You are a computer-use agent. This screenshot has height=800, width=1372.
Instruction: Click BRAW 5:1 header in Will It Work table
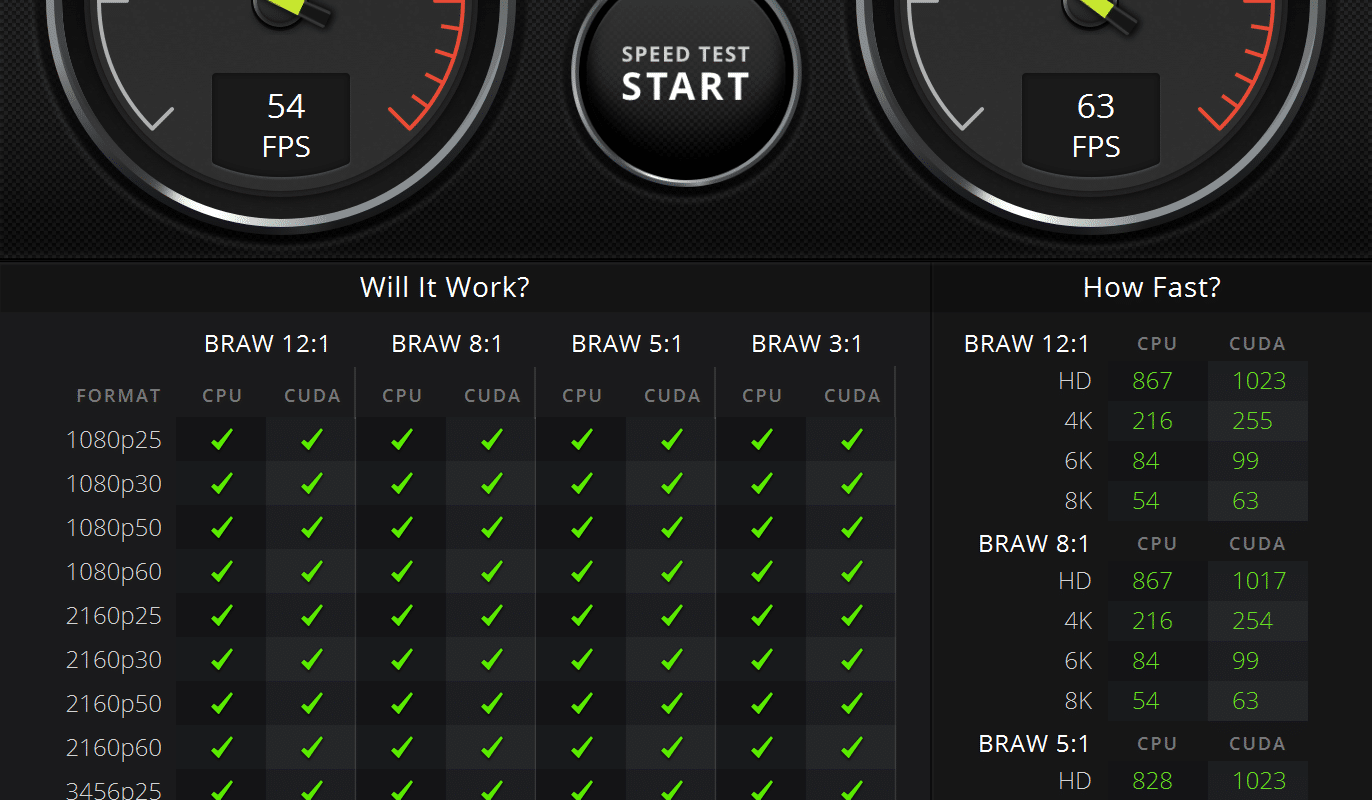[x=627, y=344]
